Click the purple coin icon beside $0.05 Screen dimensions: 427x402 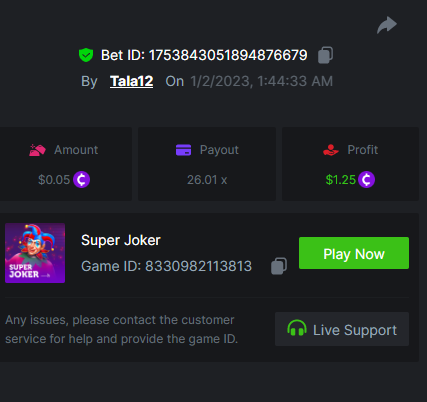82,180
